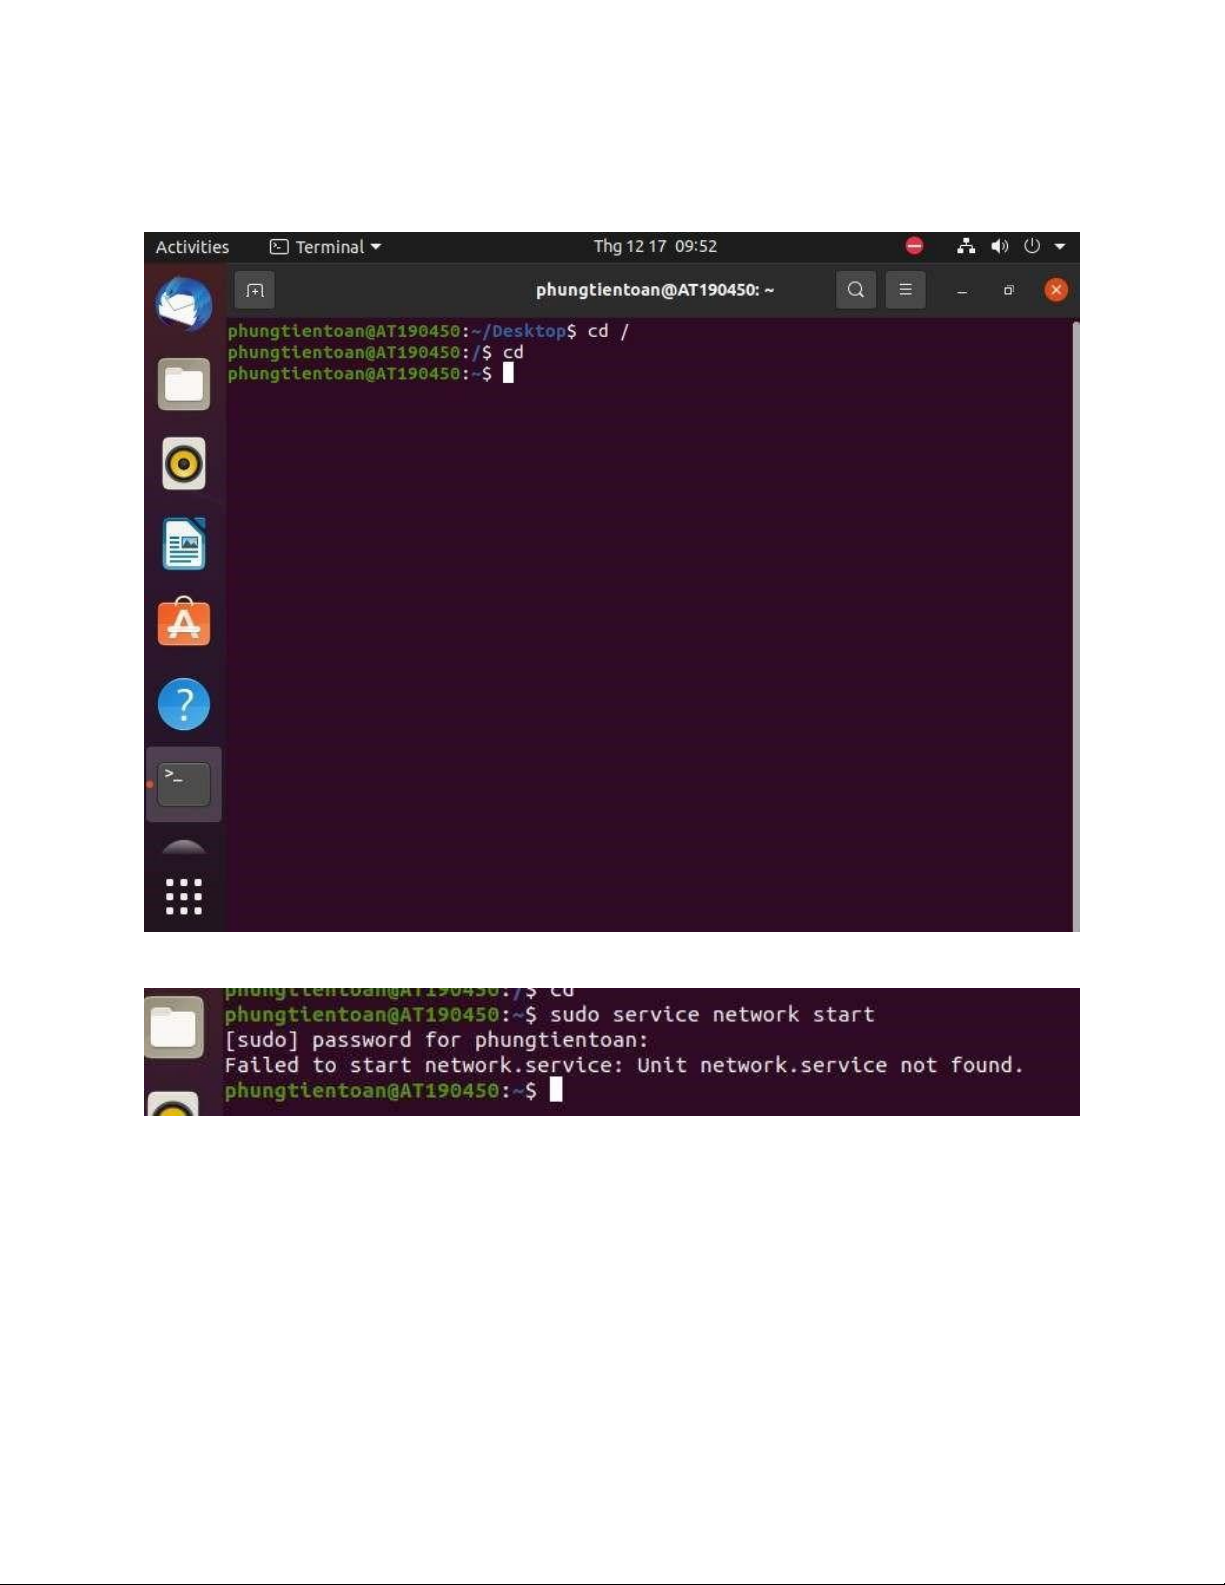
Task: Show Applications grid at dock bottom
Action: pos(184,897)
